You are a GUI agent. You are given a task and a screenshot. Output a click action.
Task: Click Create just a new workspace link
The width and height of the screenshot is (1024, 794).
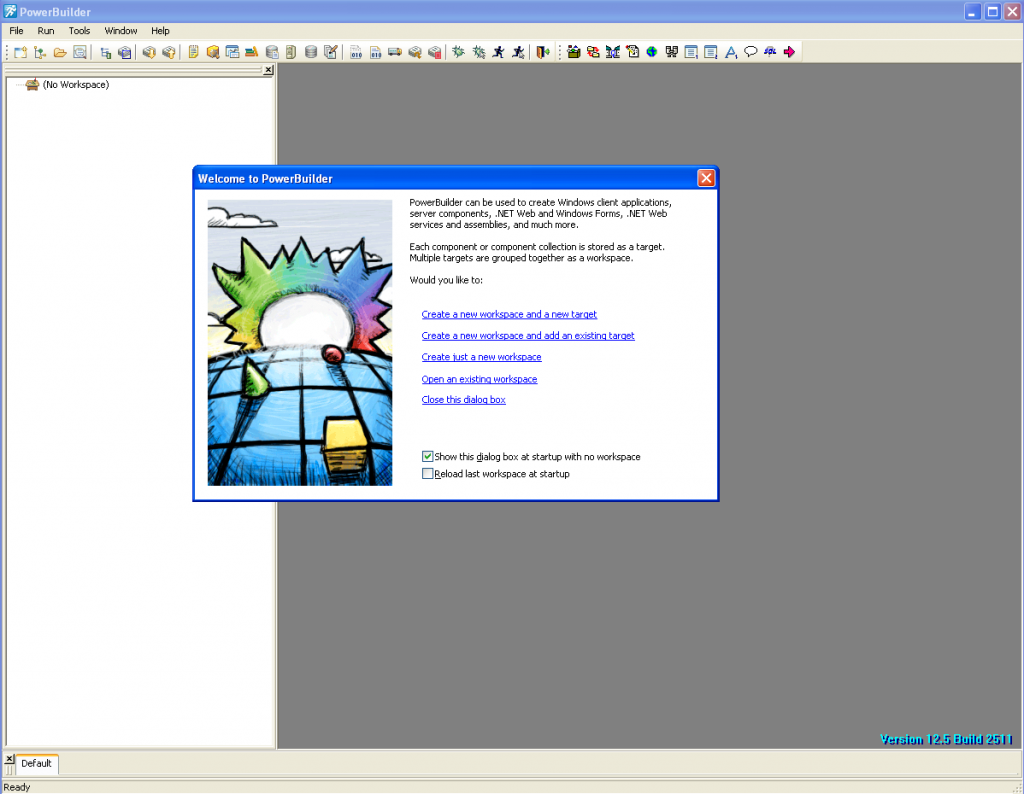[481, 357]
